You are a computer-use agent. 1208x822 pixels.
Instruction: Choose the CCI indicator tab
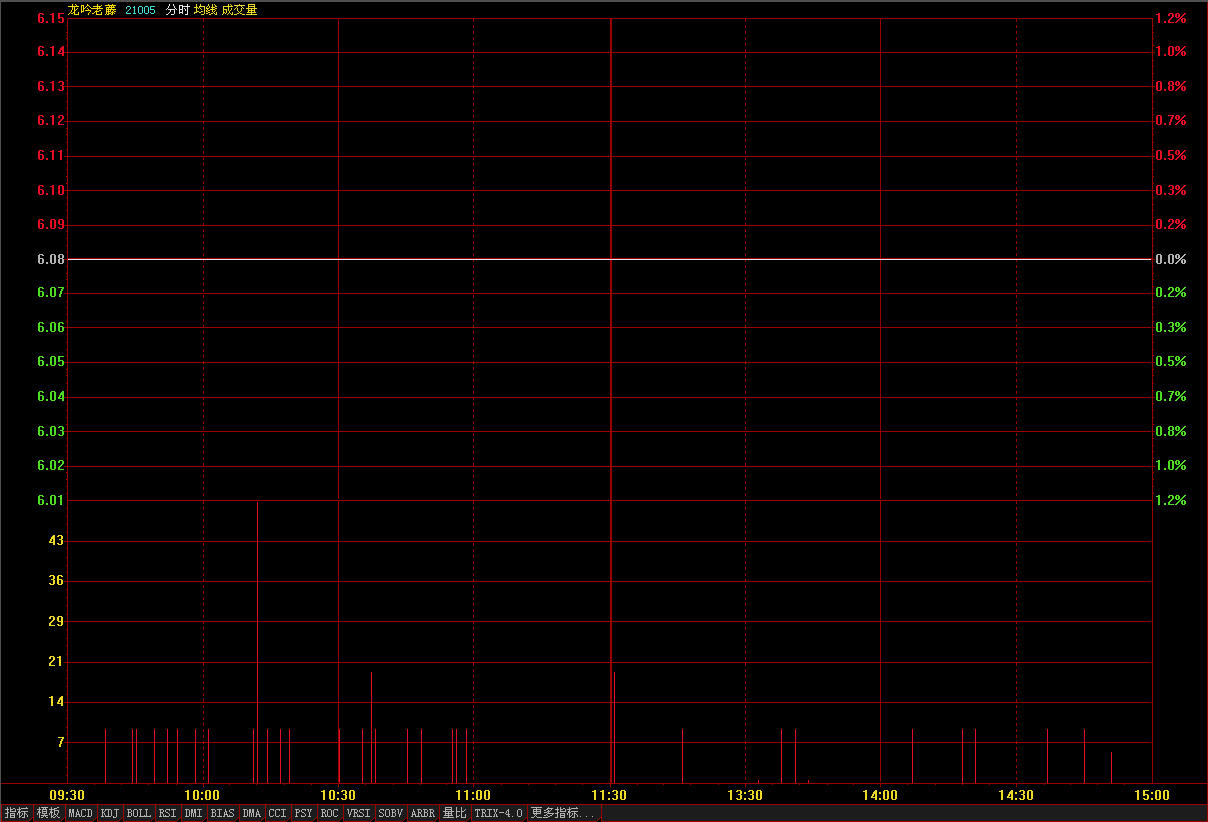click(278, 813)
